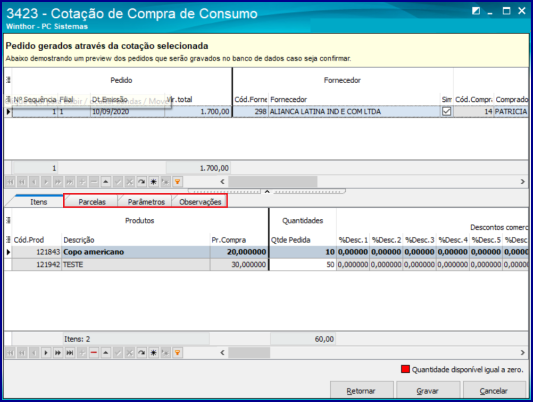Click the red legend swatch for zero quantity

tap(405, 369)
